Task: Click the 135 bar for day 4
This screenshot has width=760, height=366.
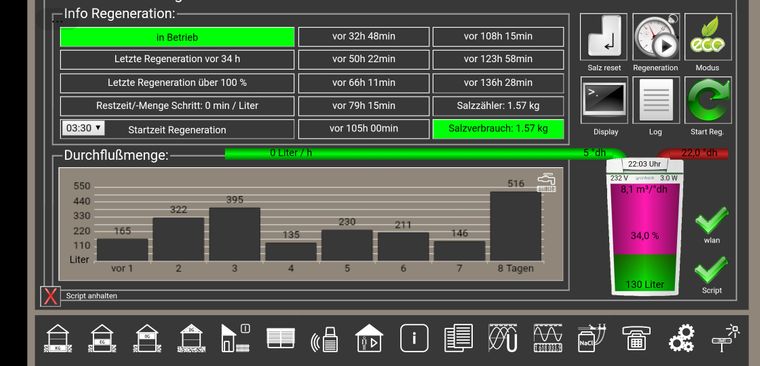Action: coord(291,252)
